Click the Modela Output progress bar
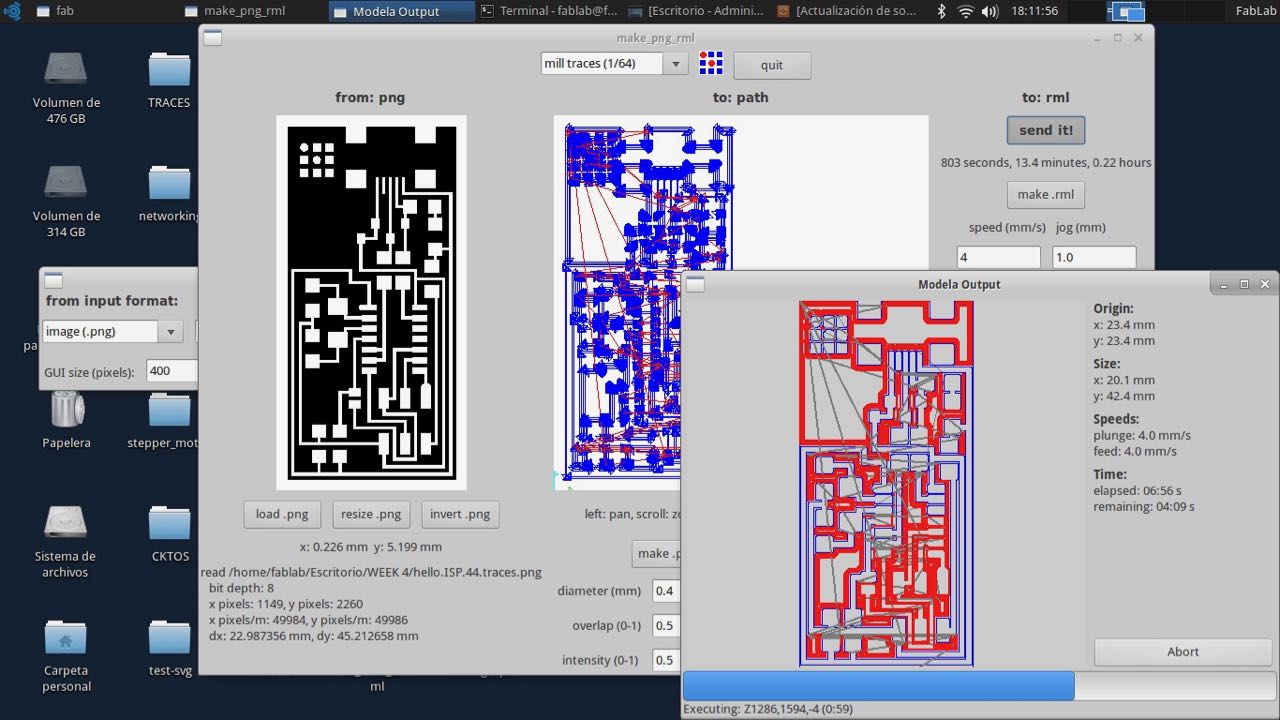This screenshot has width=1280, height=720. (979, 686)
